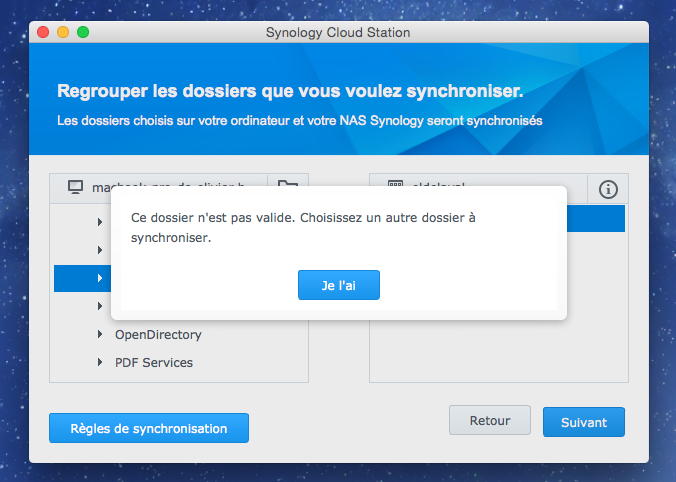Expand the PDF Services folder
676x482 pixels.
pyautogui.click(x=100, y=362)
